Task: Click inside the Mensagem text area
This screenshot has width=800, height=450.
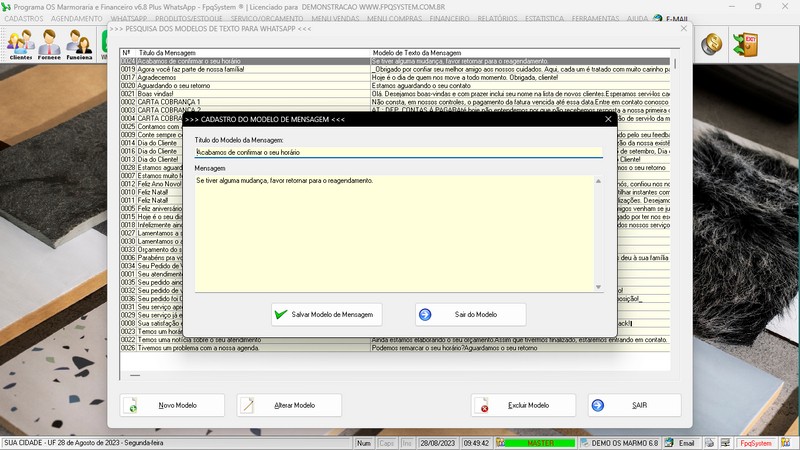Action: 394,234
